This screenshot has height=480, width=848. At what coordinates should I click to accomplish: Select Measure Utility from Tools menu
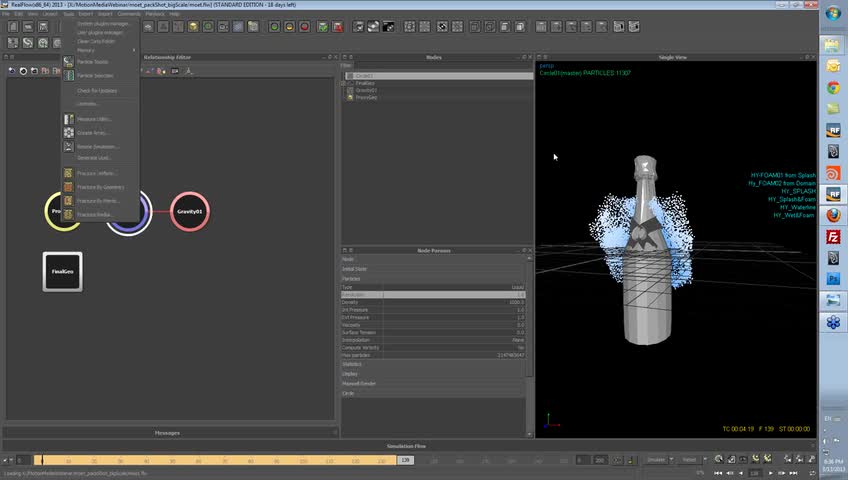coord(95,119)
